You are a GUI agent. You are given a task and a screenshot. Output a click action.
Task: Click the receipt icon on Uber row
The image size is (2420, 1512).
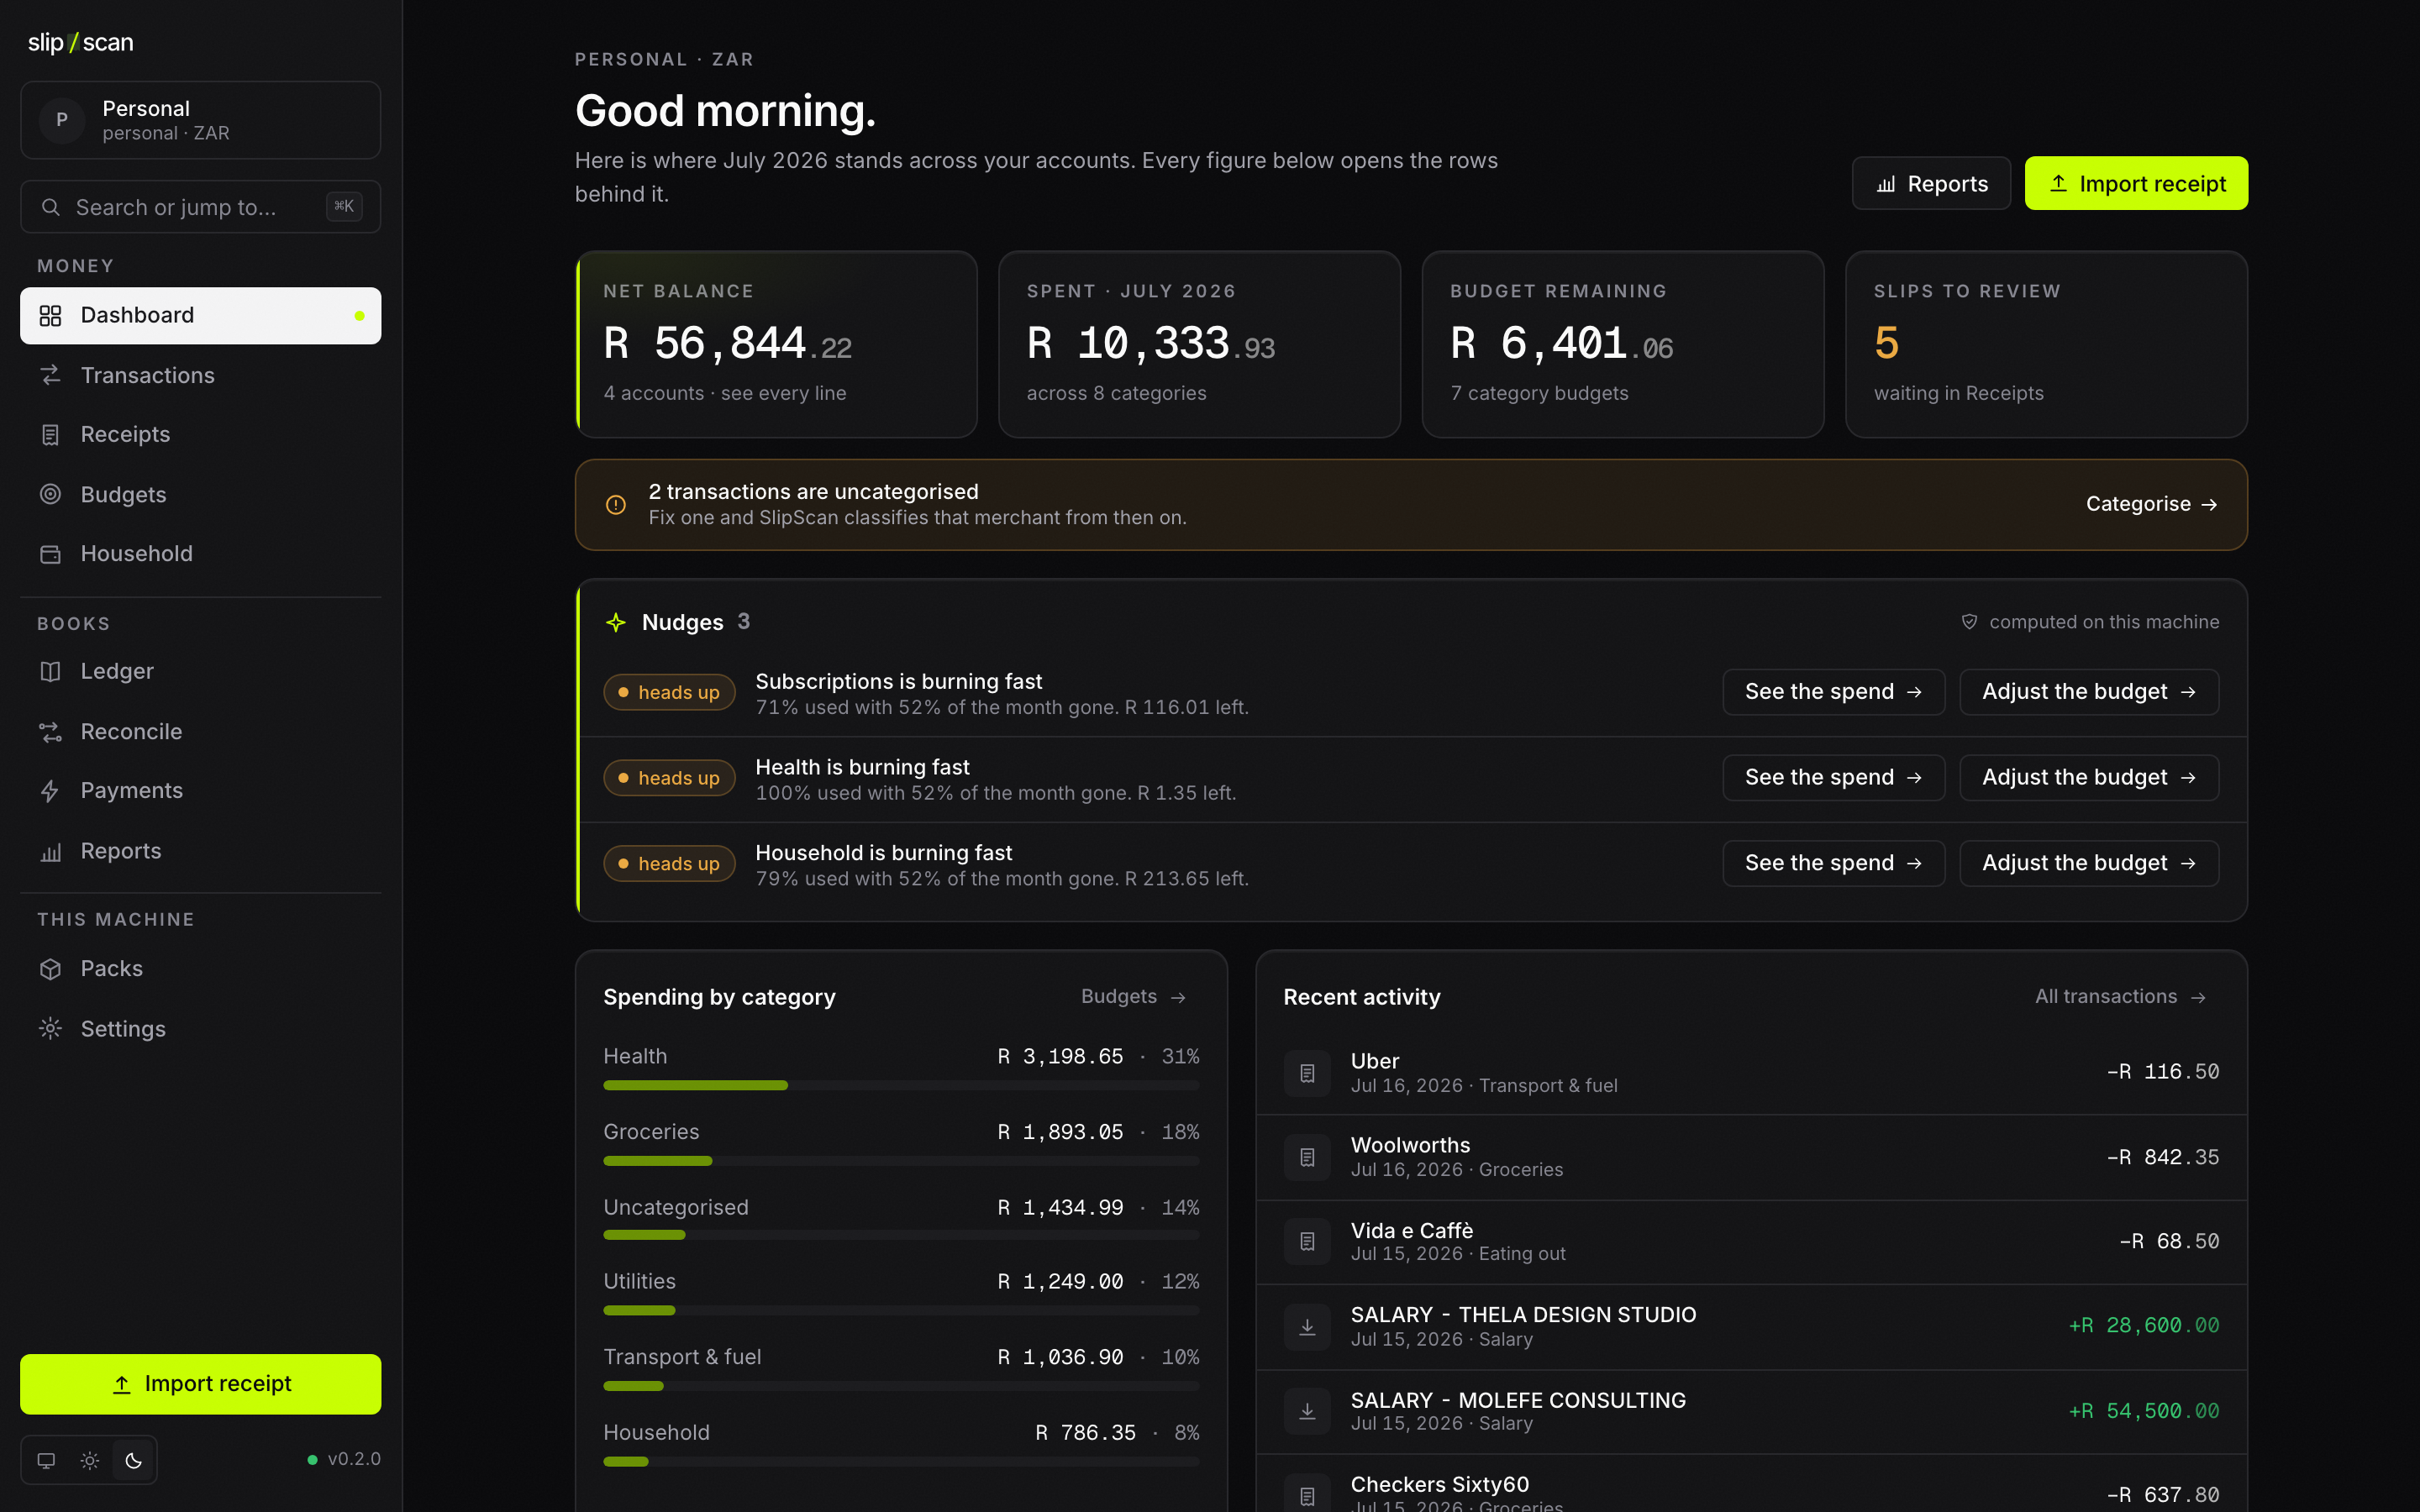pyautogui.click(x=1307, y=1073)
